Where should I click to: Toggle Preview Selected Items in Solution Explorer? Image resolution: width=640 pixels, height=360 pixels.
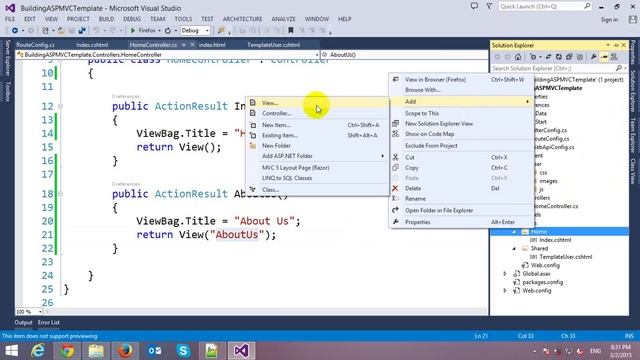coord(604,57)
